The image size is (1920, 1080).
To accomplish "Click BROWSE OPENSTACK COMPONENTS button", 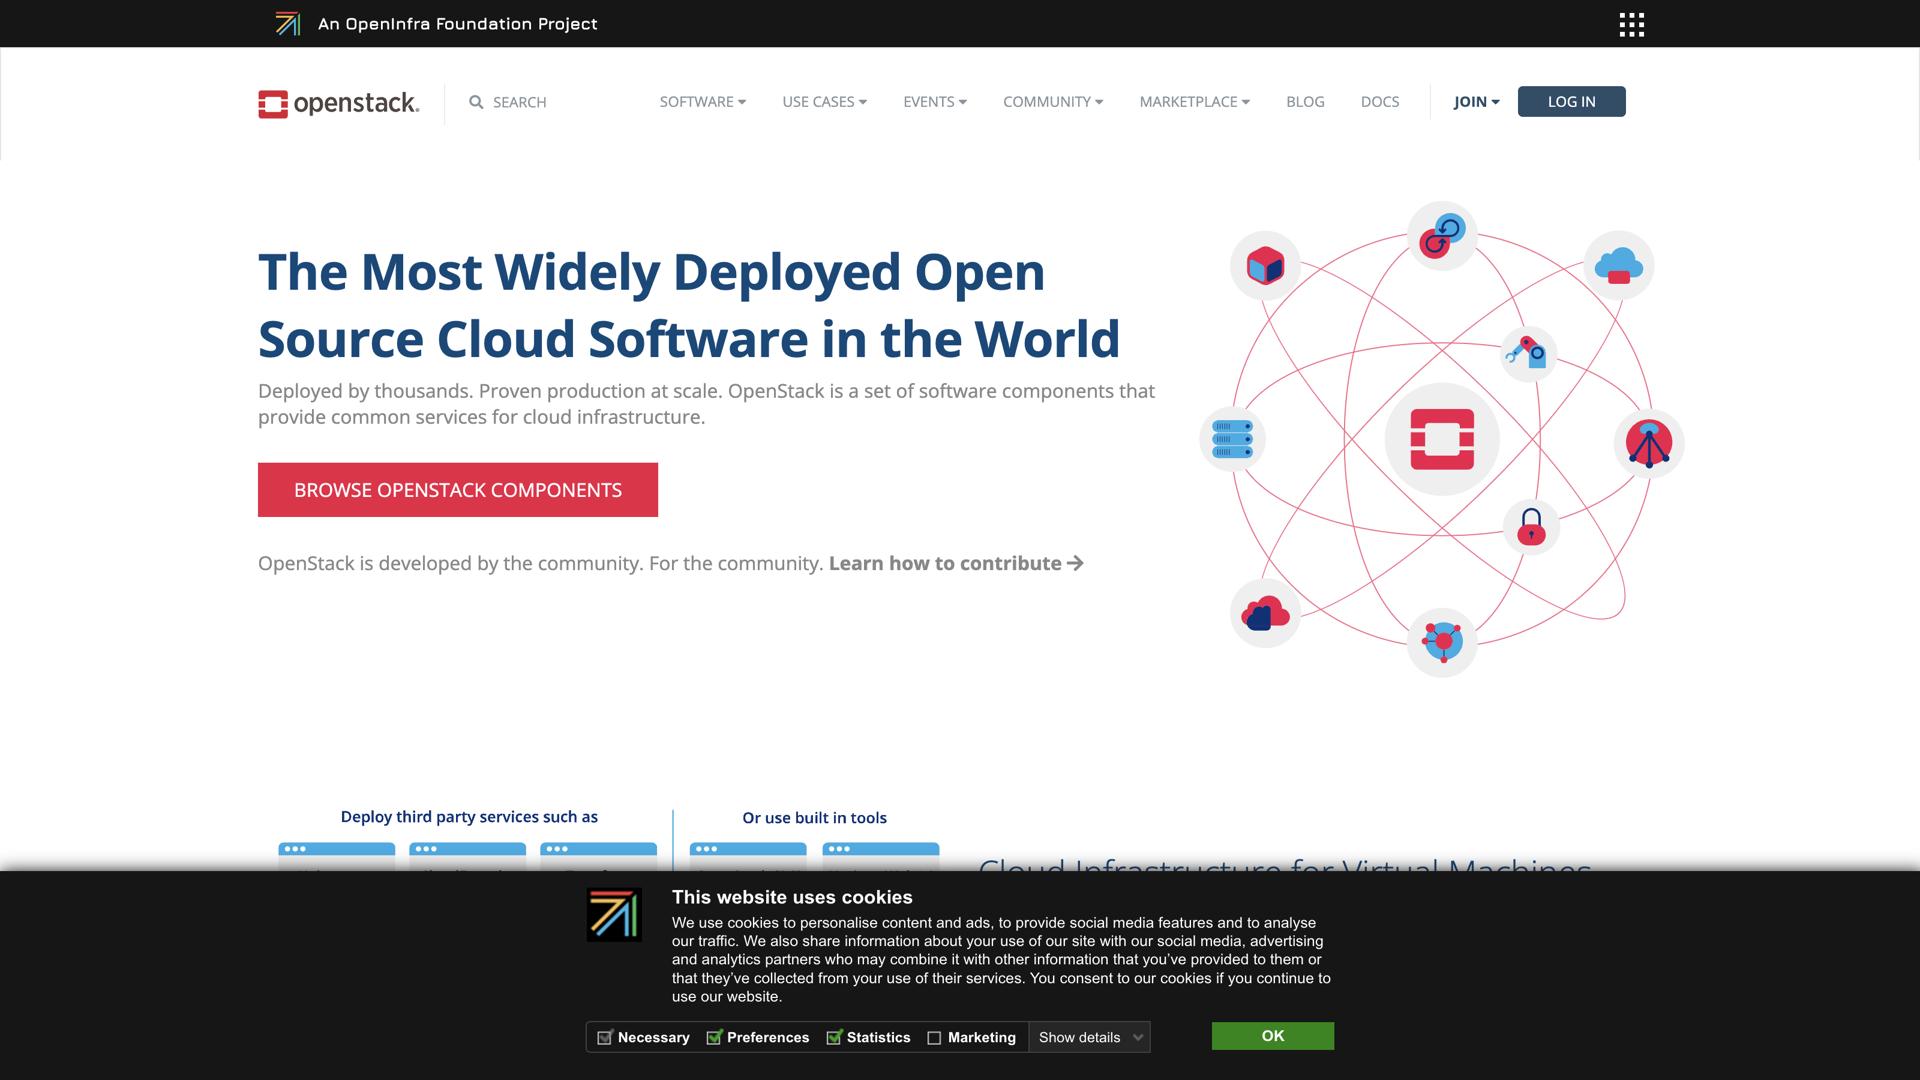I will (457, 489).
